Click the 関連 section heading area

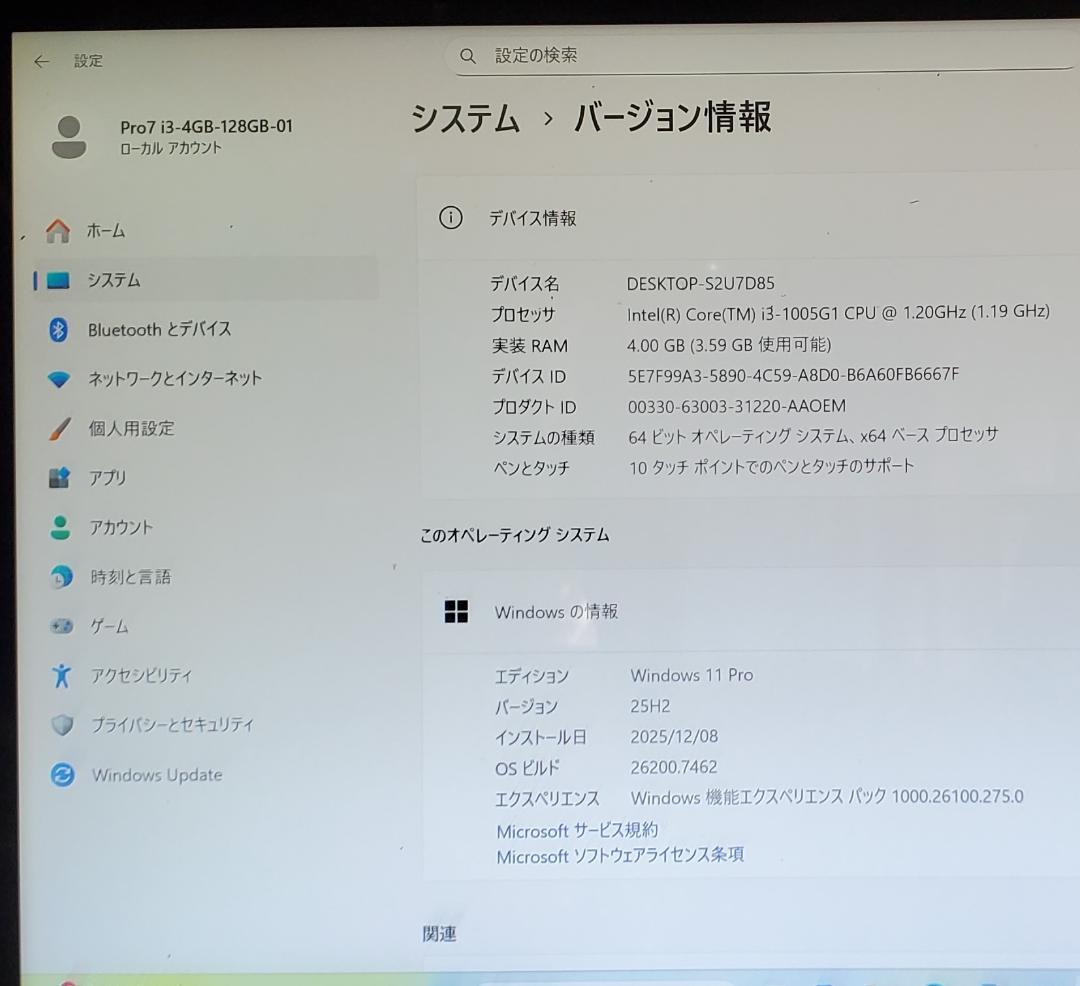tap(440, 933)
